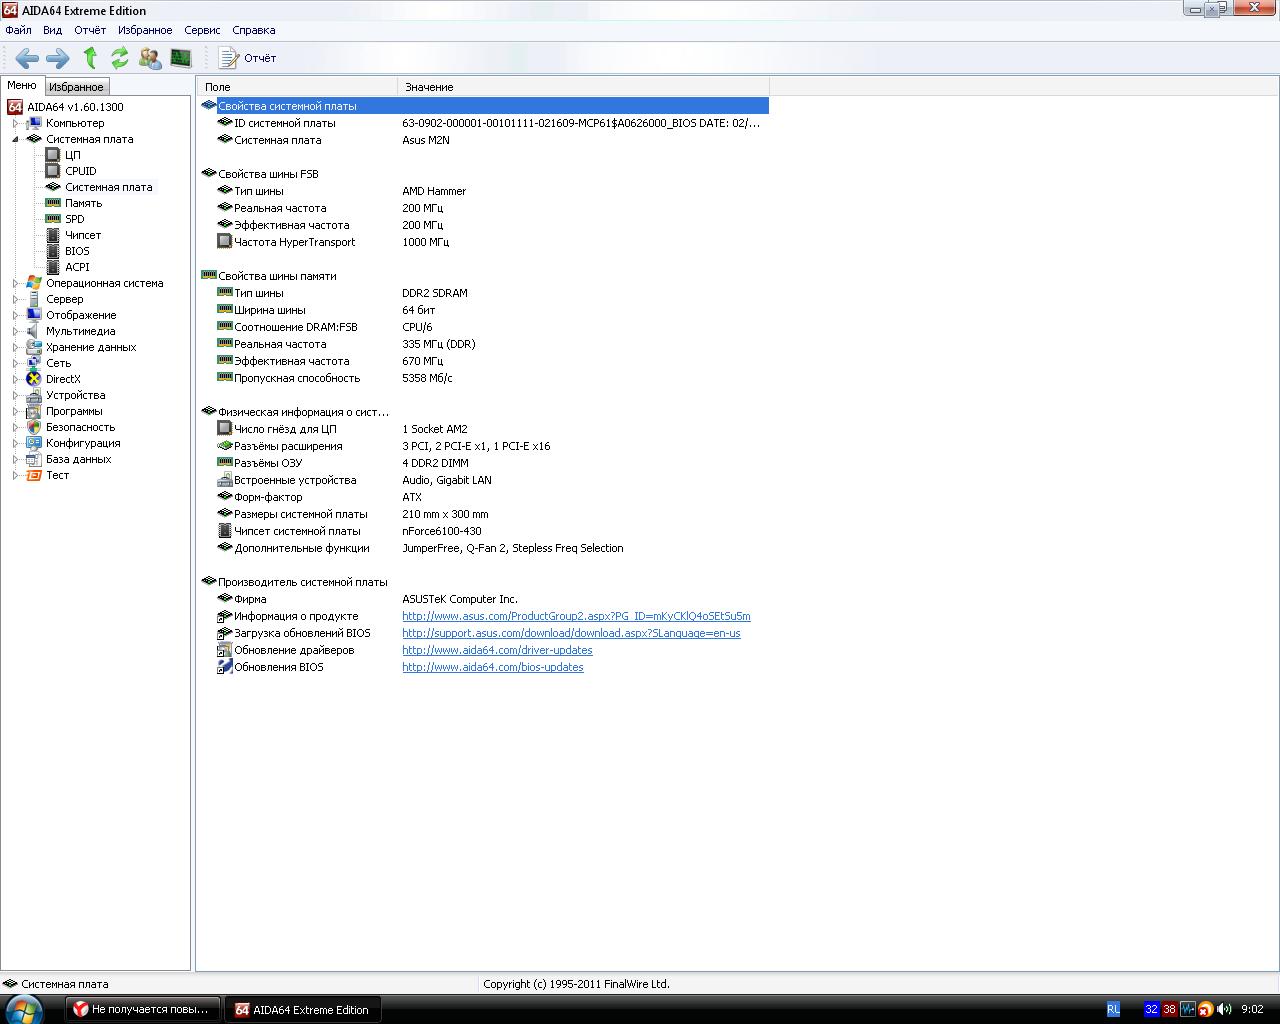Screen dimensions: 1280x1024
Task: Click the RL language indicator in tray
Action: point(1113,1009)
